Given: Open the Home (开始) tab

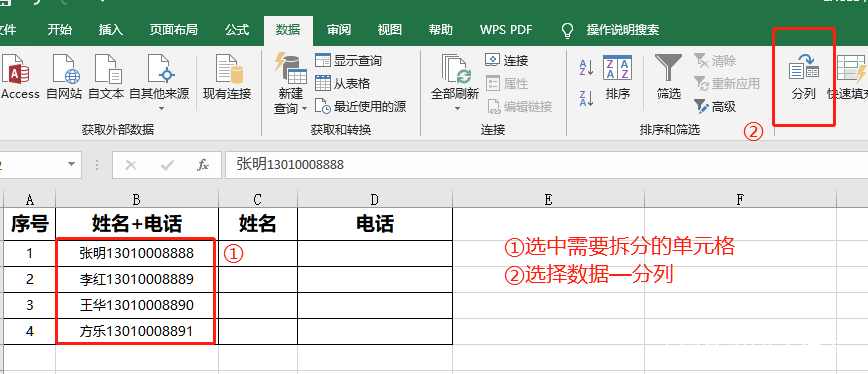Looking at the screenshot, I should (59, 30).
